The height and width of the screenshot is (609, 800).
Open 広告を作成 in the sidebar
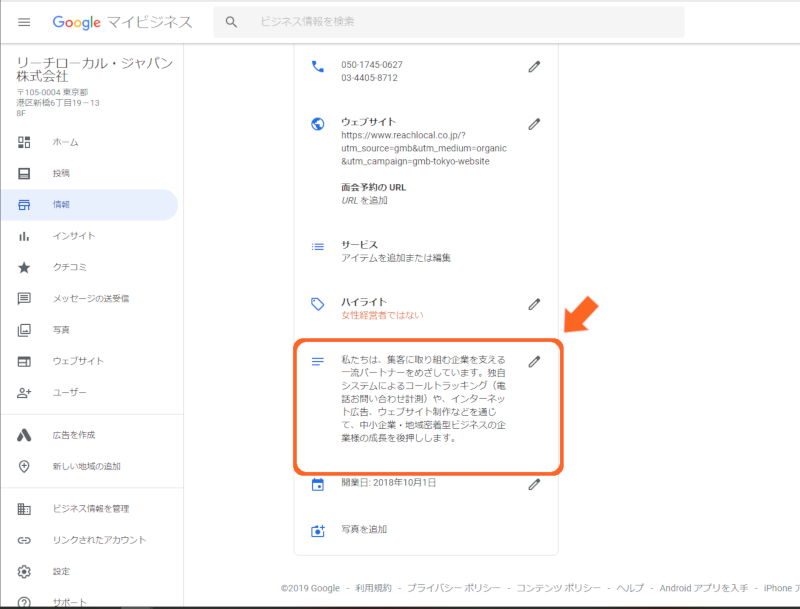click(x=89, y=435)
